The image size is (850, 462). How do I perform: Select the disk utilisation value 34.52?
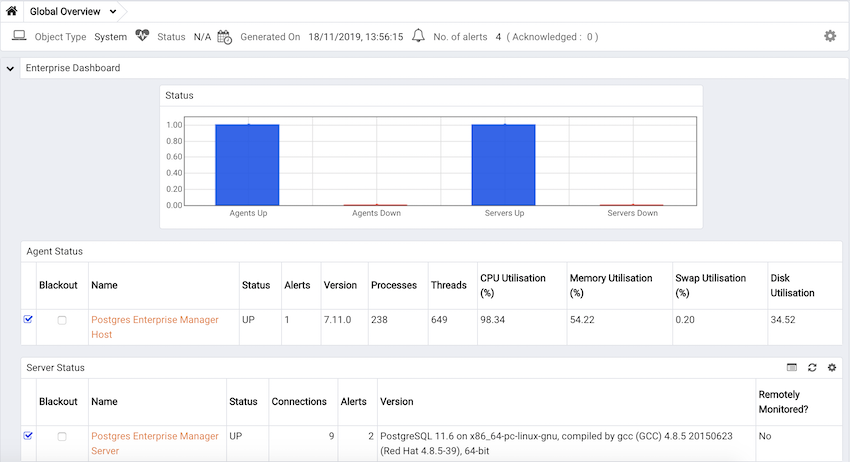[x=783, y=320]
